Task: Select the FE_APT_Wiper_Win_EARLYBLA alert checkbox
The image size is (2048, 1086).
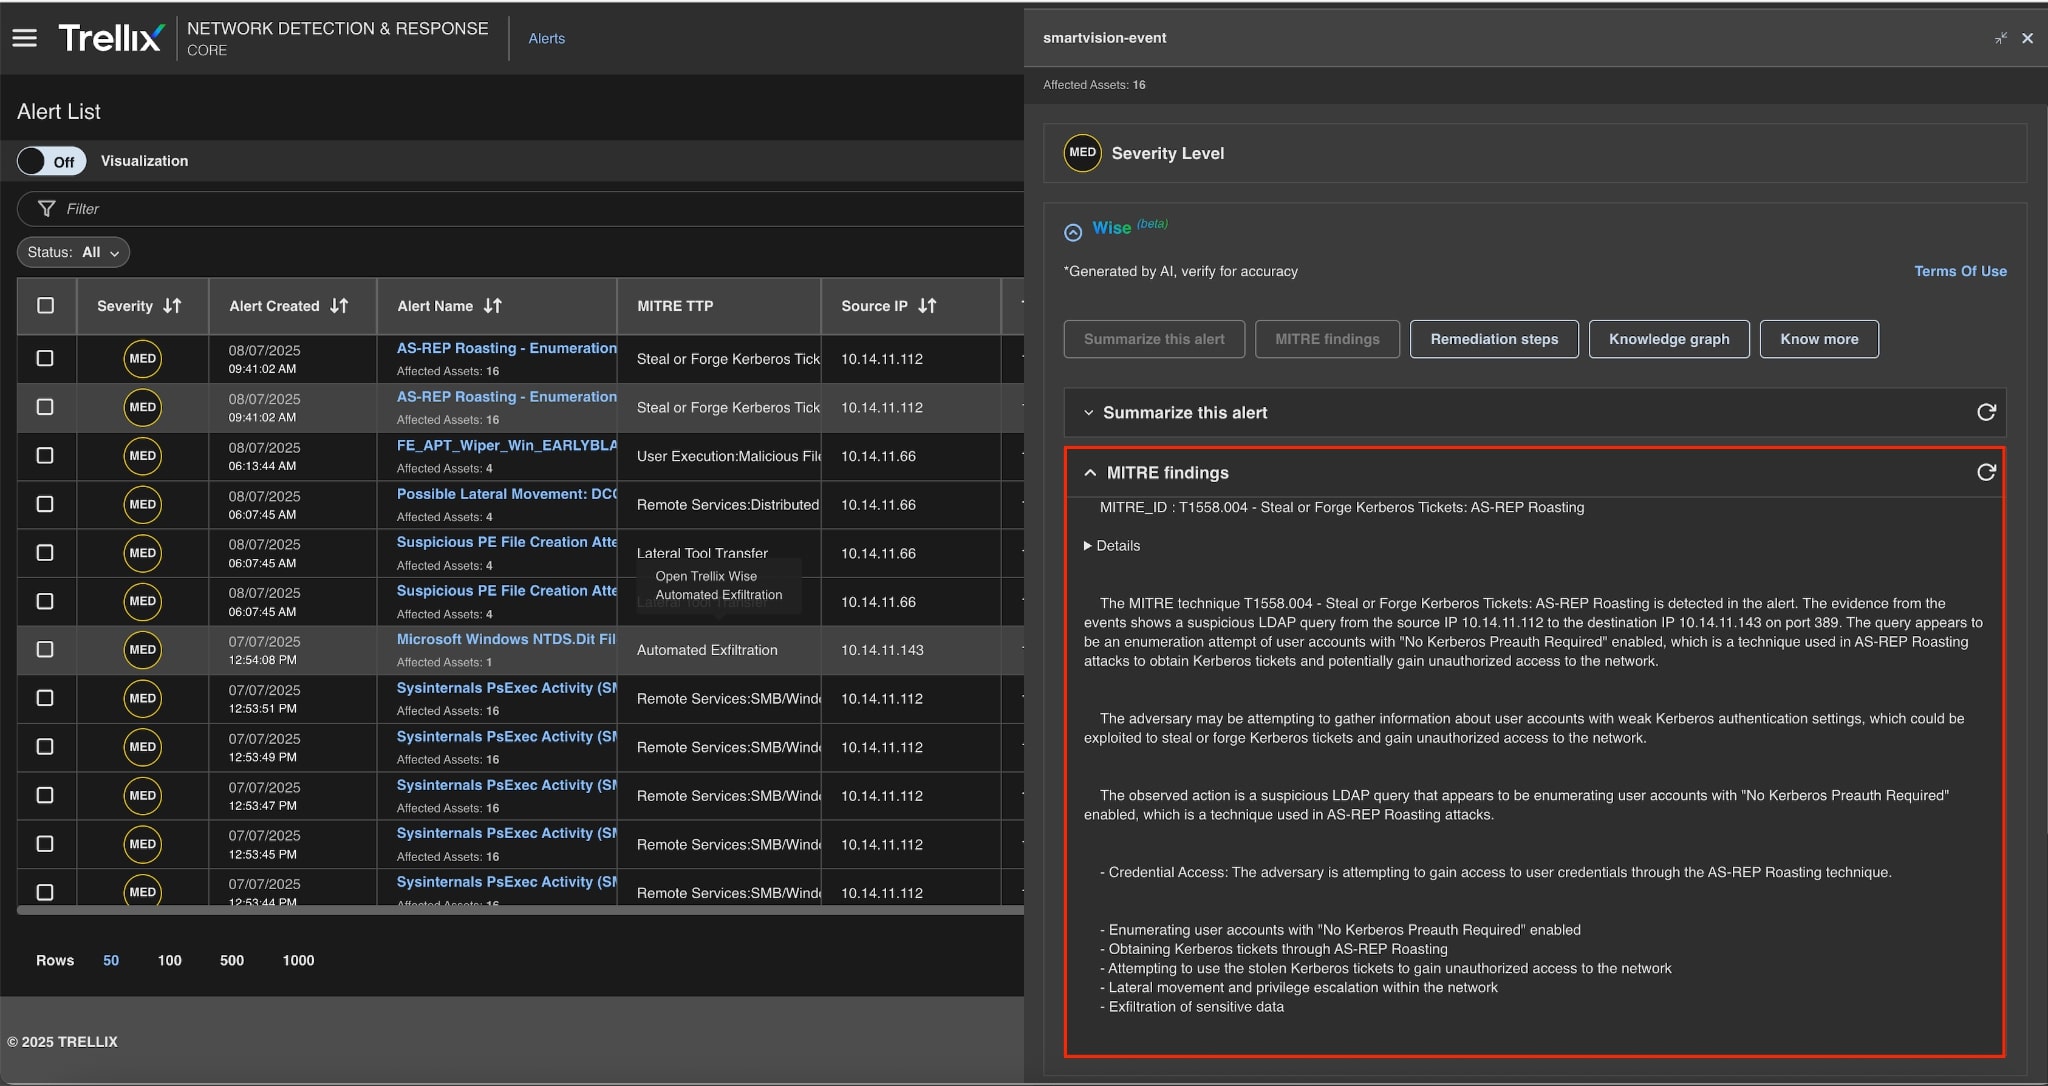Action: (x=45, y=456)
